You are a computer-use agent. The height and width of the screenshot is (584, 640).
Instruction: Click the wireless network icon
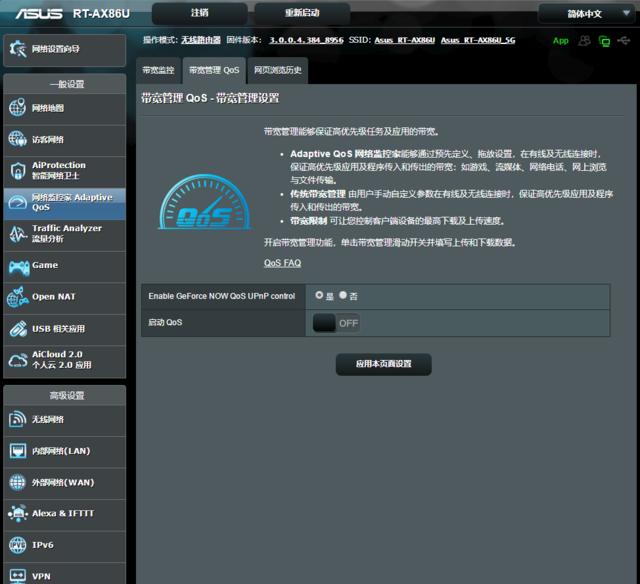pos(18,419)
